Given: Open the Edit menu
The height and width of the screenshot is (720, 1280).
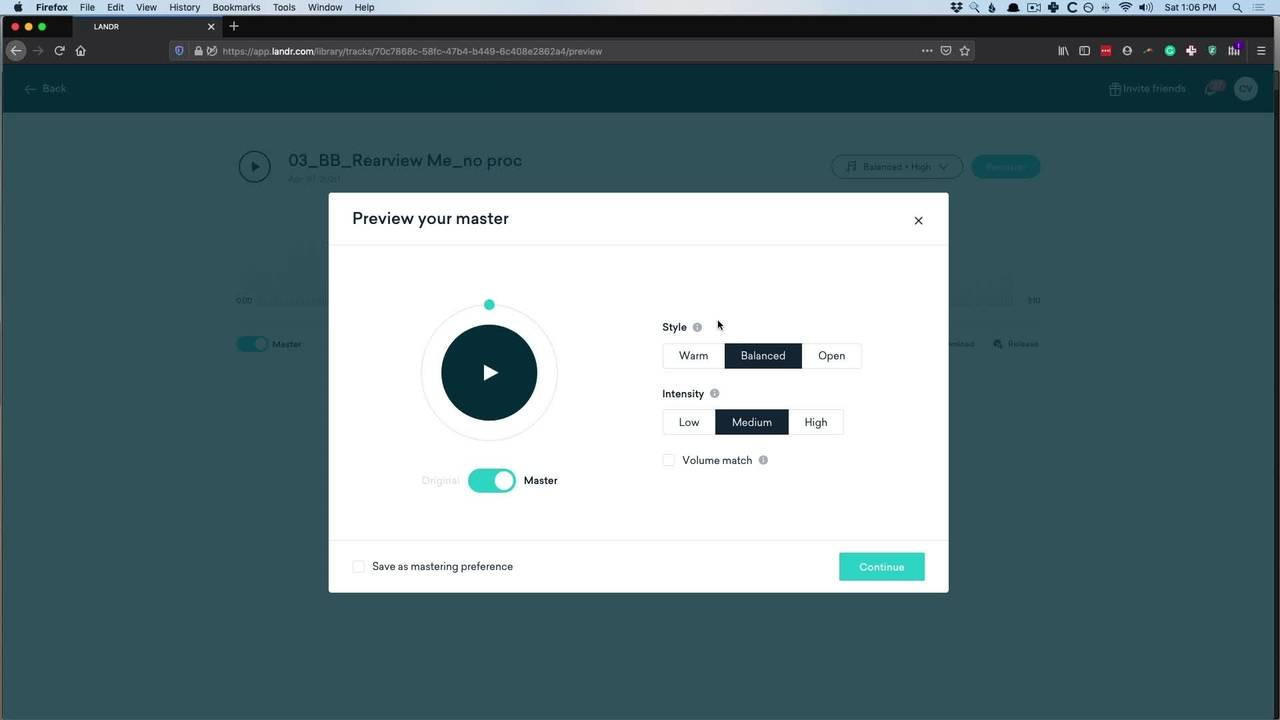Looking at the screenshot, I should click(x=116, y=7).
